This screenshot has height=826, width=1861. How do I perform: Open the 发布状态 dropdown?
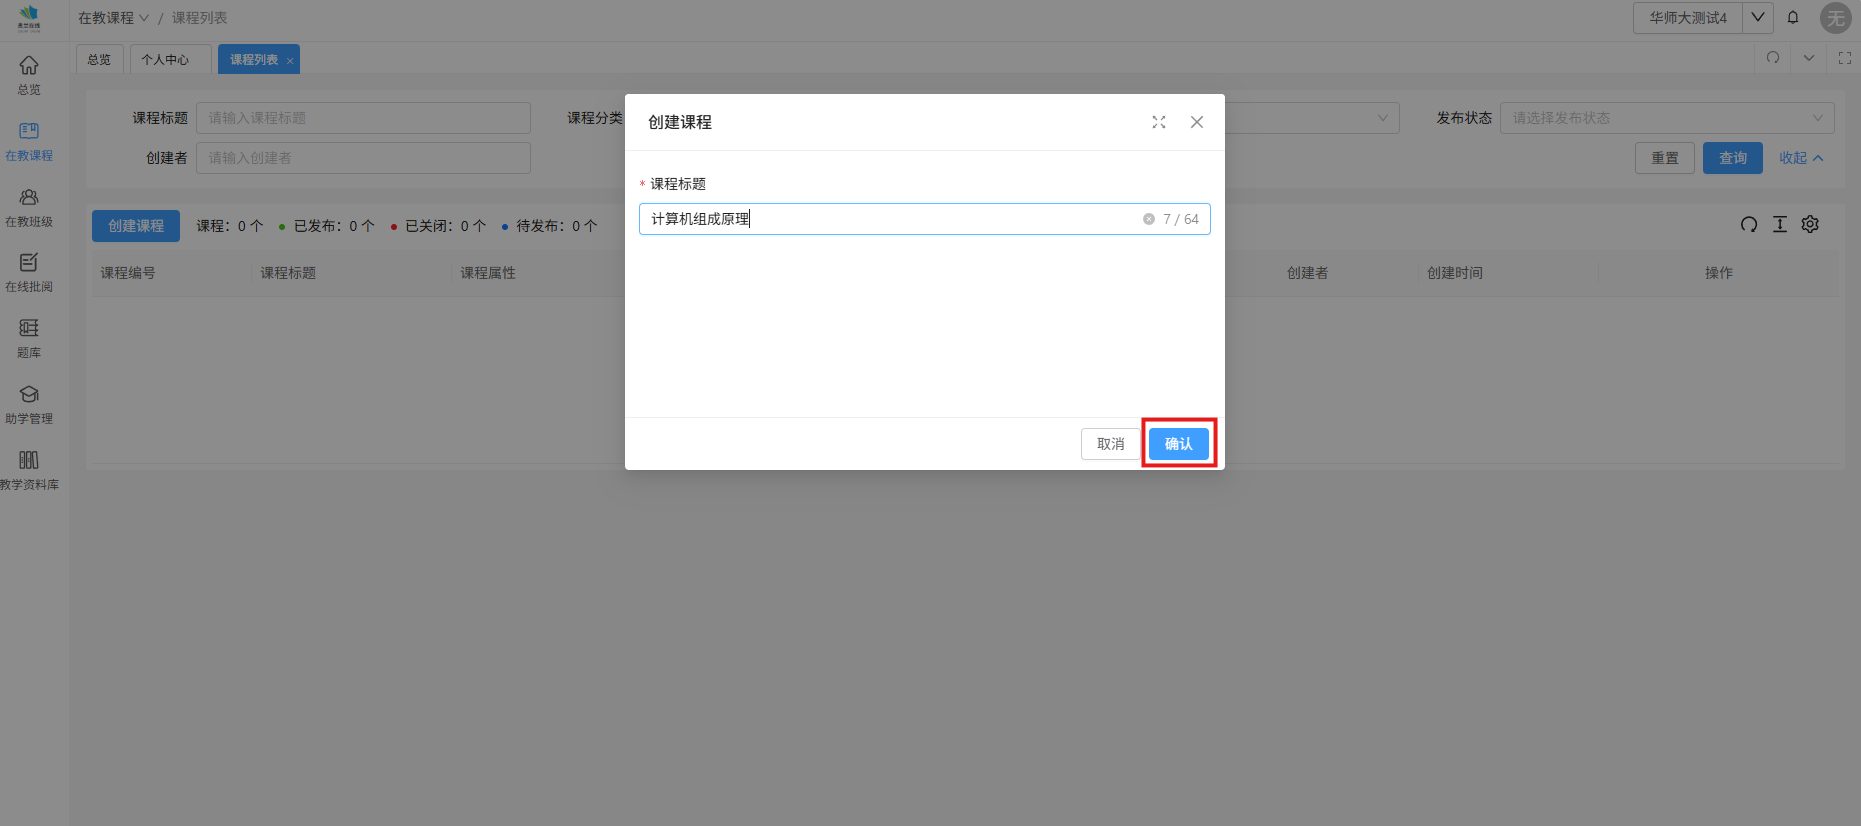click(x=1666, y=118)
